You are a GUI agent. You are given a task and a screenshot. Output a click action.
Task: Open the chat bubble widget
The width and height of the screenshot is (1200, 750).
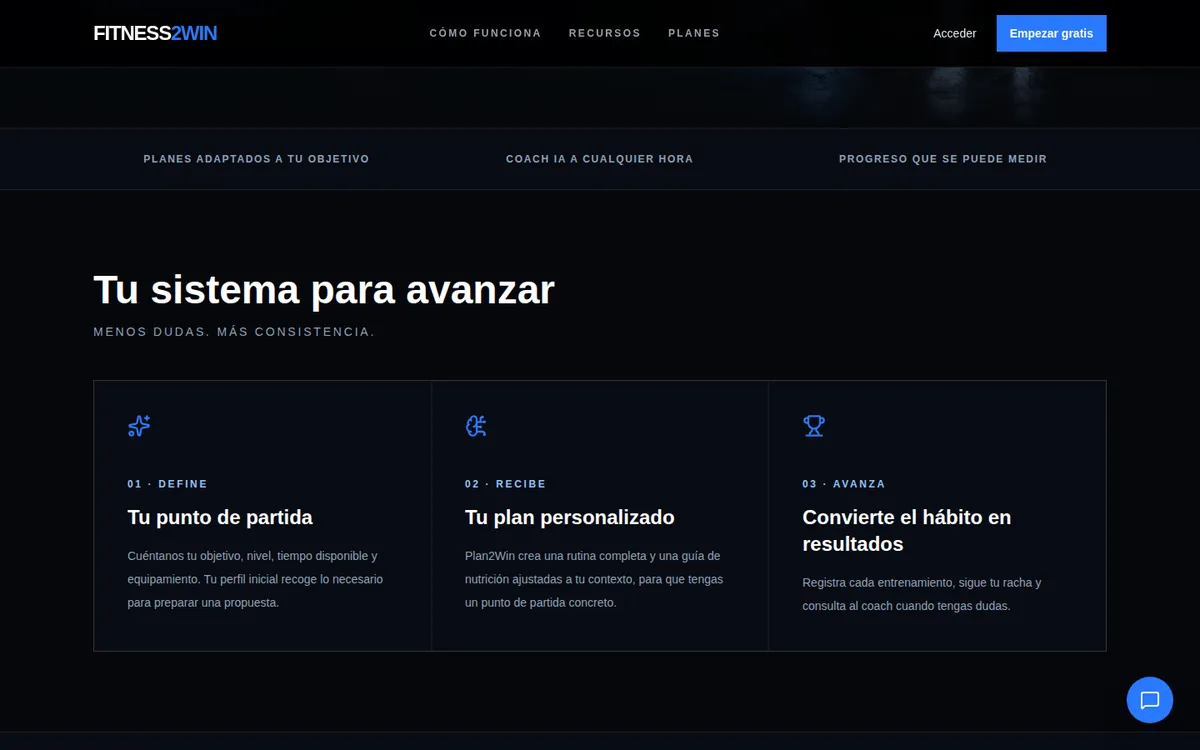click(1149, 700)
